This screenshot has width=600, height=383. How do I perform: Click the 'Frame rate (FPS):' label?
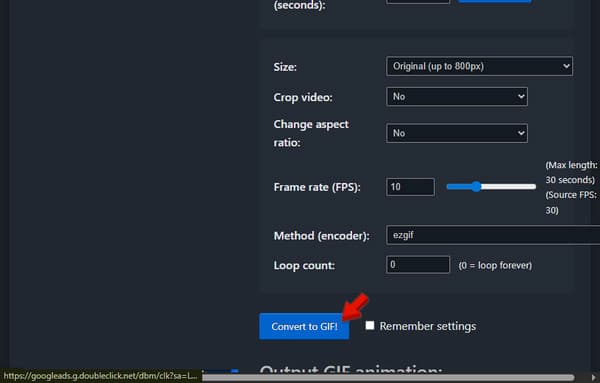[x=317, y=187]
